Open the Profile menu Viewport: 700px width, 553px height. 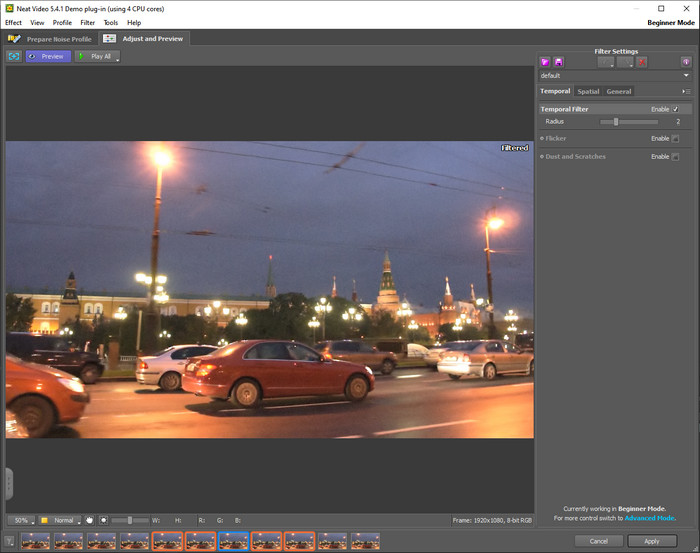click(62, 22)
